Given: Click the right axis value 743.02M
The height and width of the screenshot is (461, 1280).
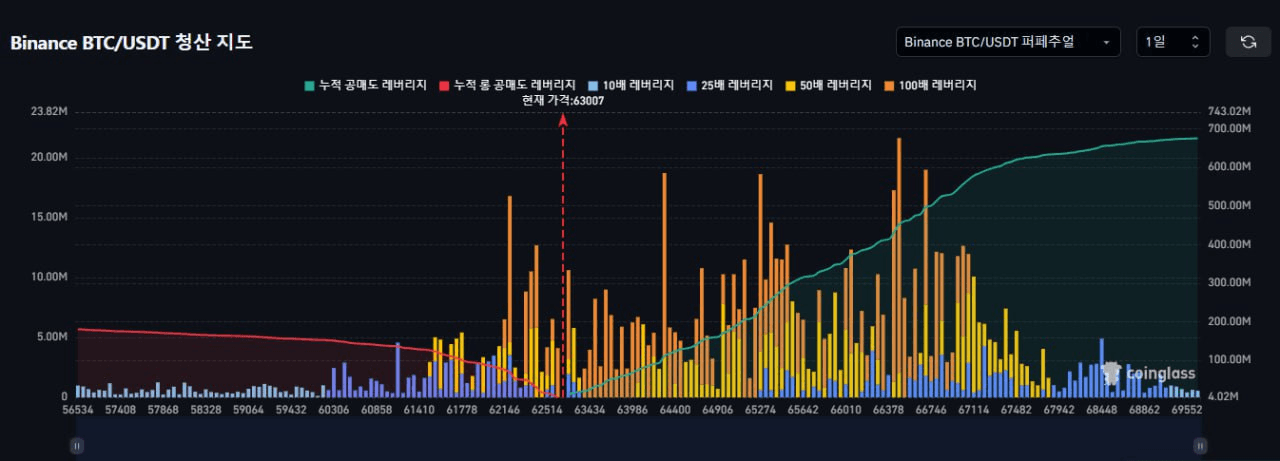Looking at the screenshot, I should tap(1230, 111).
